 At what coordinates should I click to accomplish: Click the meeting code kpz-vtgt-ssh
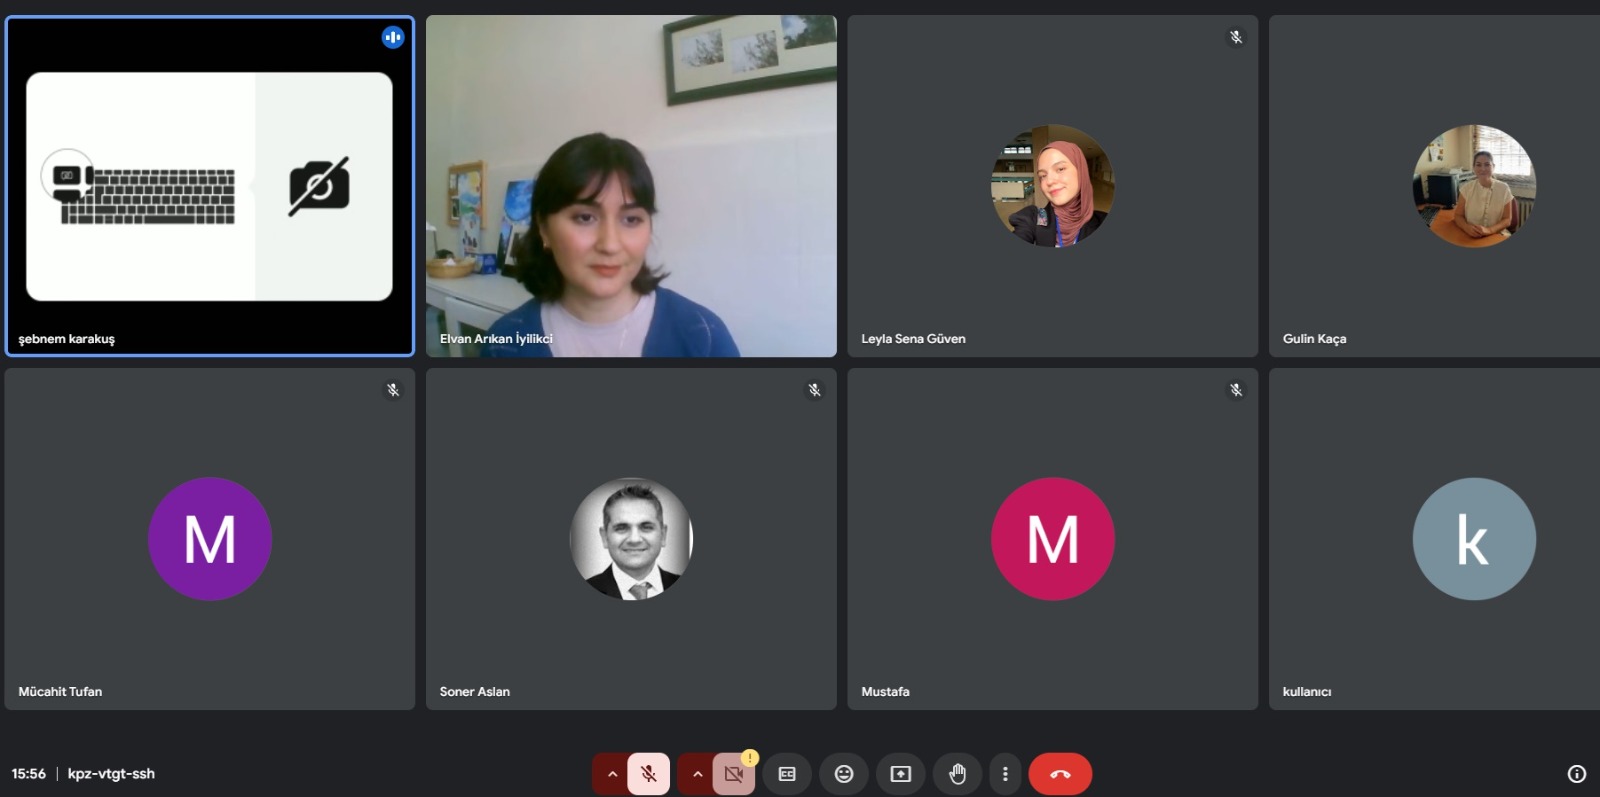point(111,774)
